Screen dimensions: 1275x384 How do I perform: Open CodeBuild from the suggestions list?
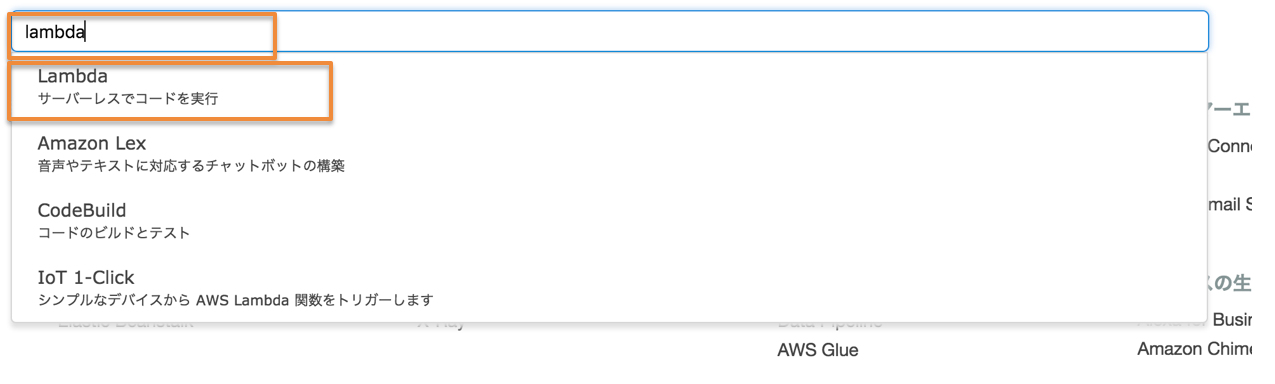pyautogui.click(x=609, y=221)
